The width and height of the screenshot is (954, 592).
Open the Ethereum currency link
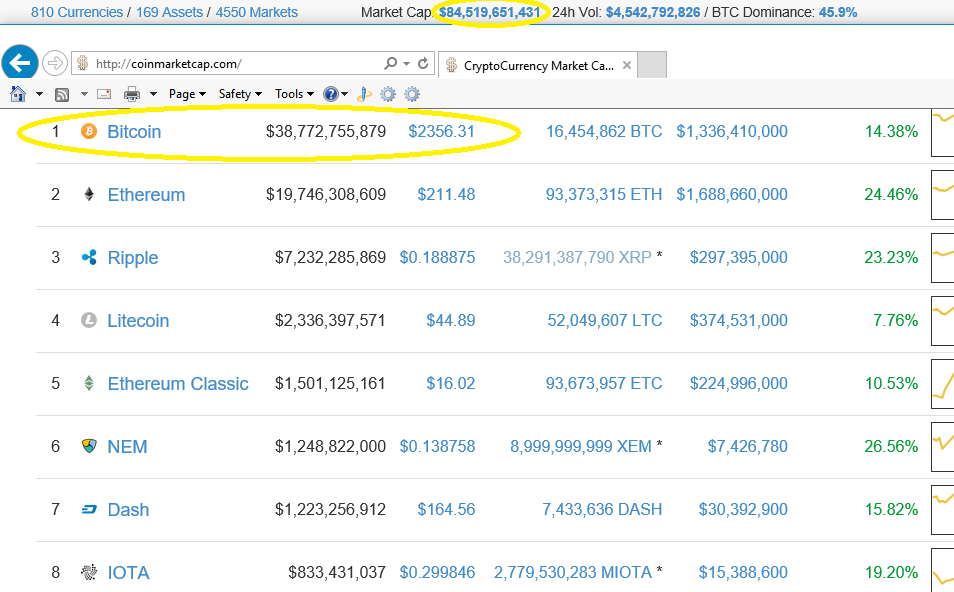(147, 195)
